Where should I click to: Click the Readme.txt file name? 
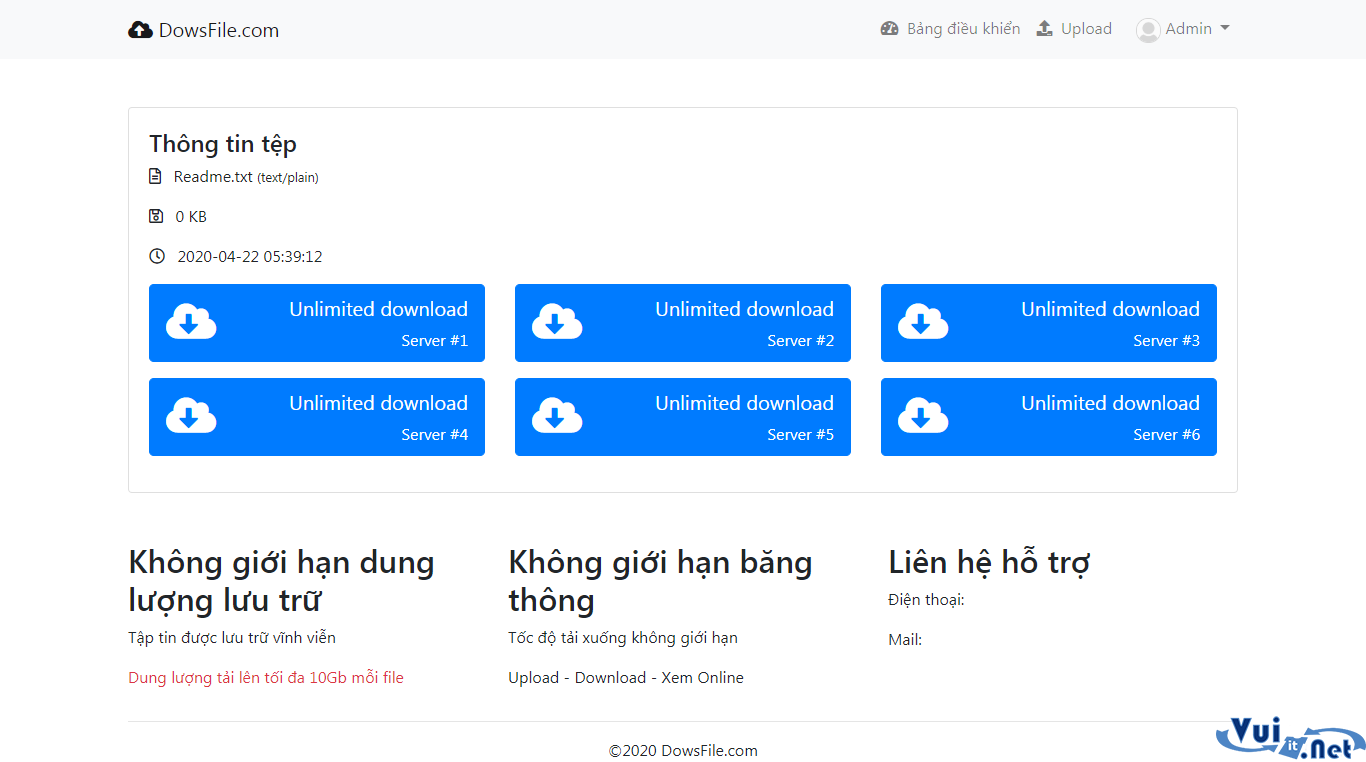pyautogui.click(x=213, y=177)
